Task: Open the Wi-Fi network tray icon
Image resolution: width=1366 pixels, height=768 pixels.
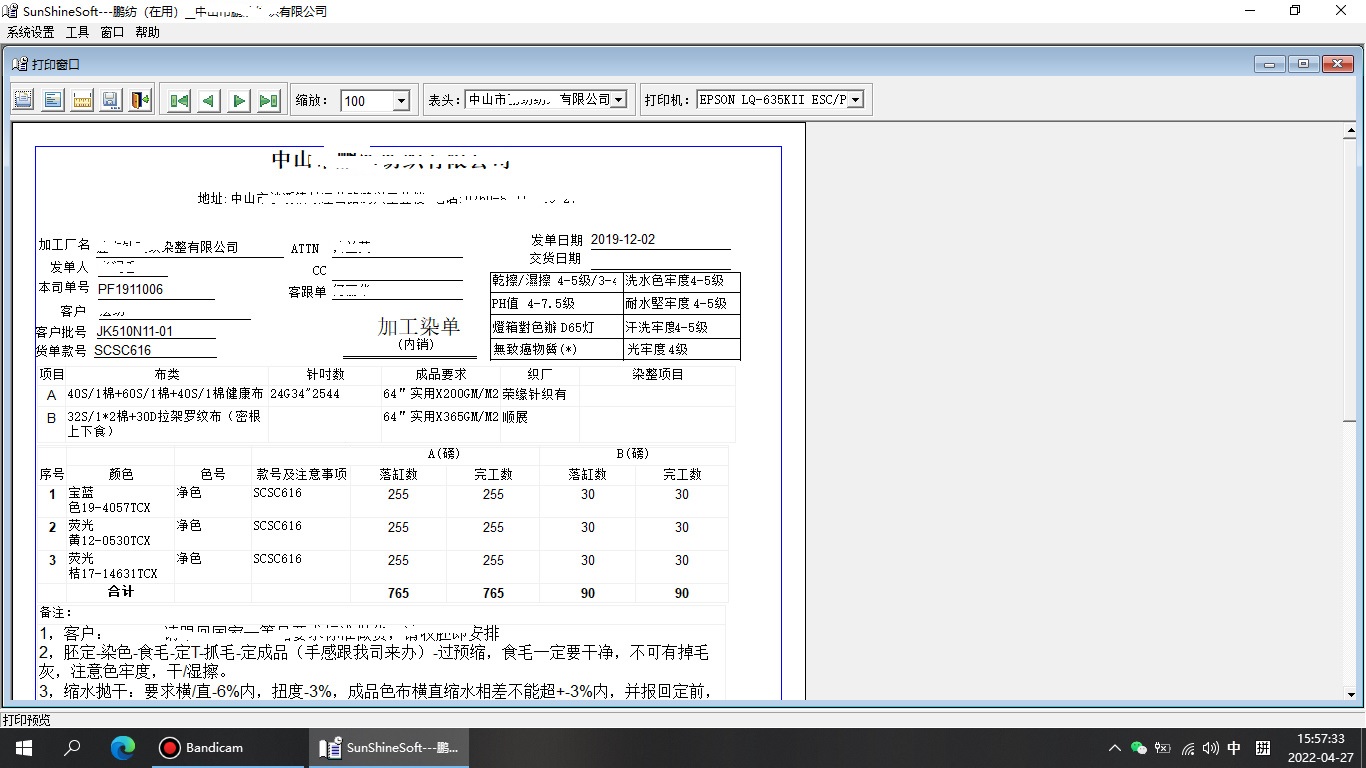Action: tap(1187, 748)
